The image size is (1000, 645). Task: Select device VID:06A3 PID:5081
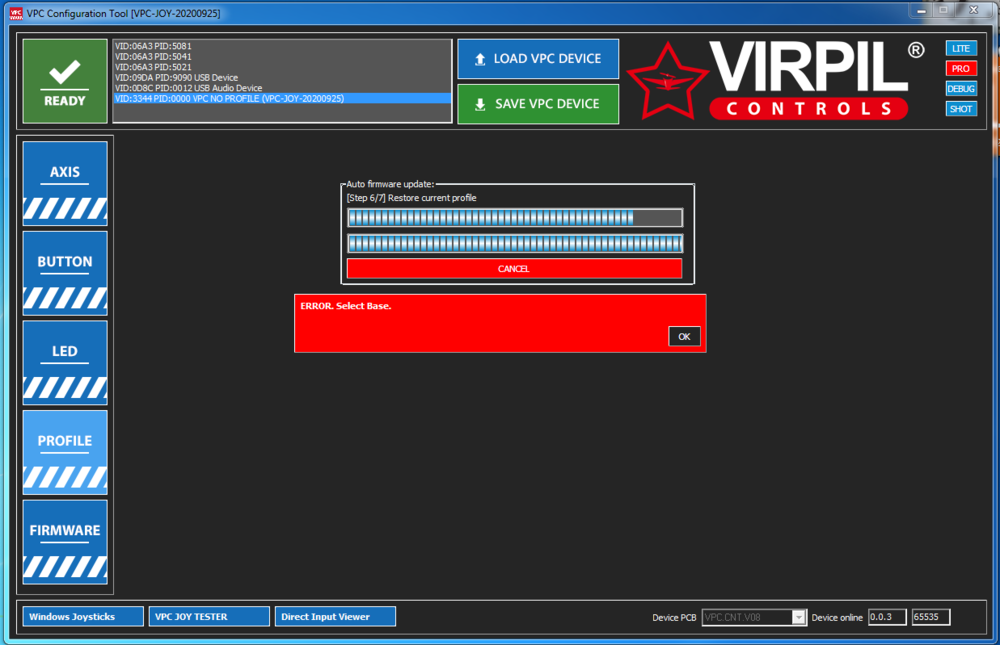click(282, 46)
